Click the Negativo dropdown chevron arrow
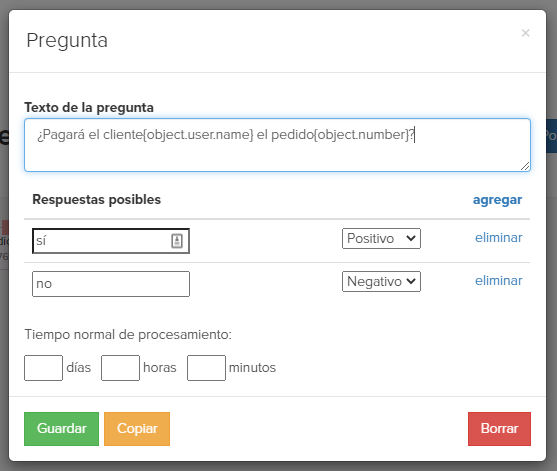Viewport: 557px width, 471px height. point(411,281)
